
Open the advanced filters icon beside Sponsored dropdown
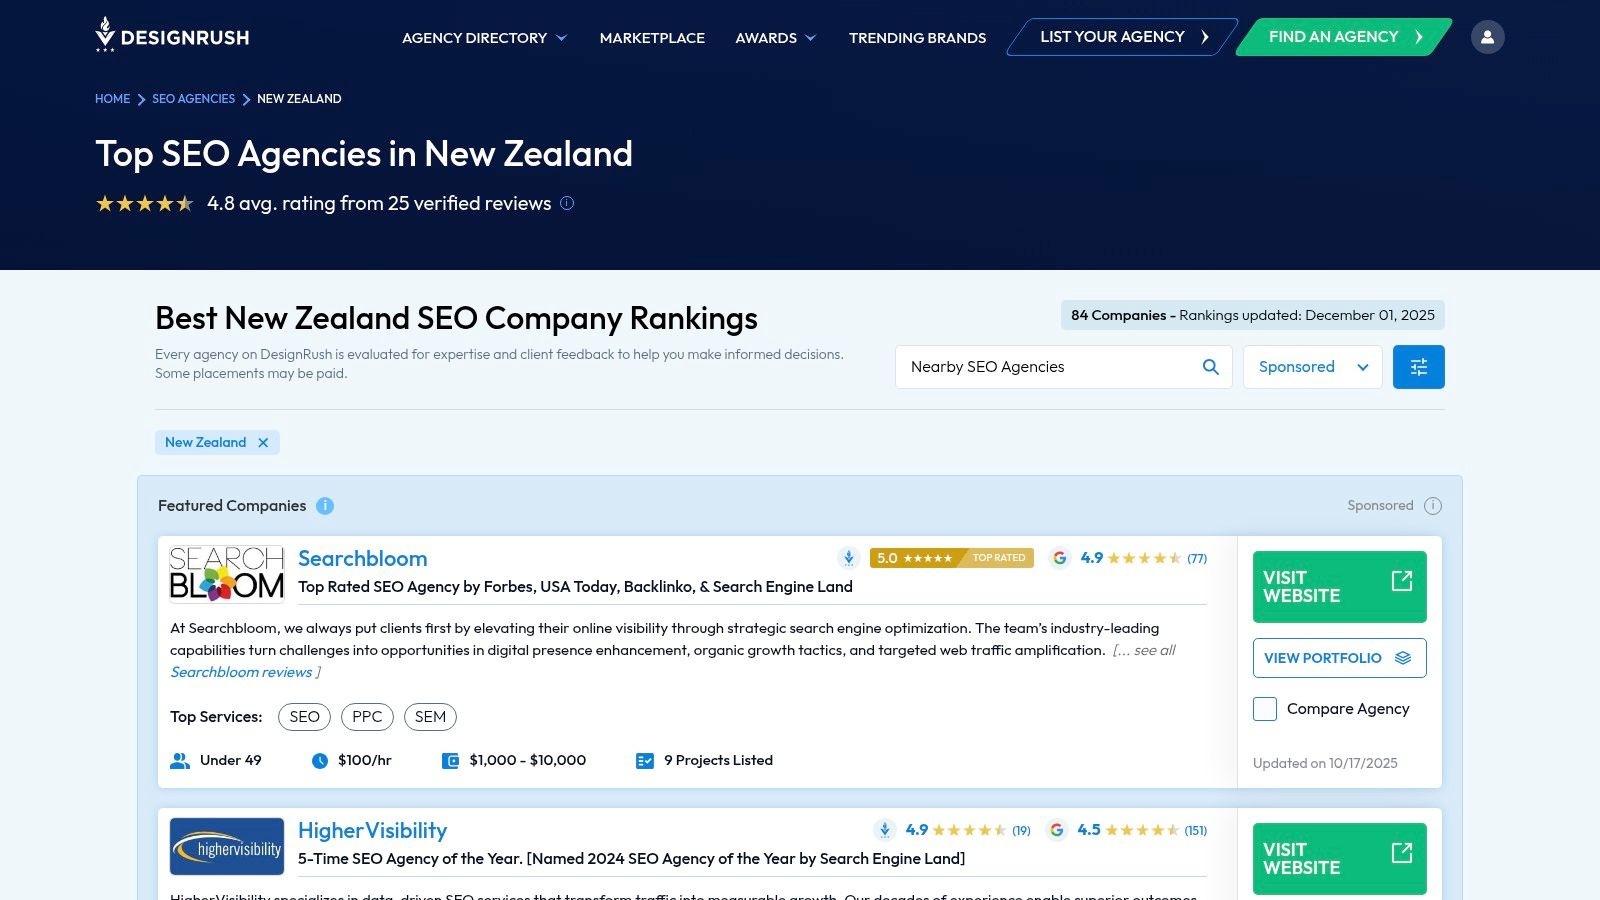coord(1418,366)
